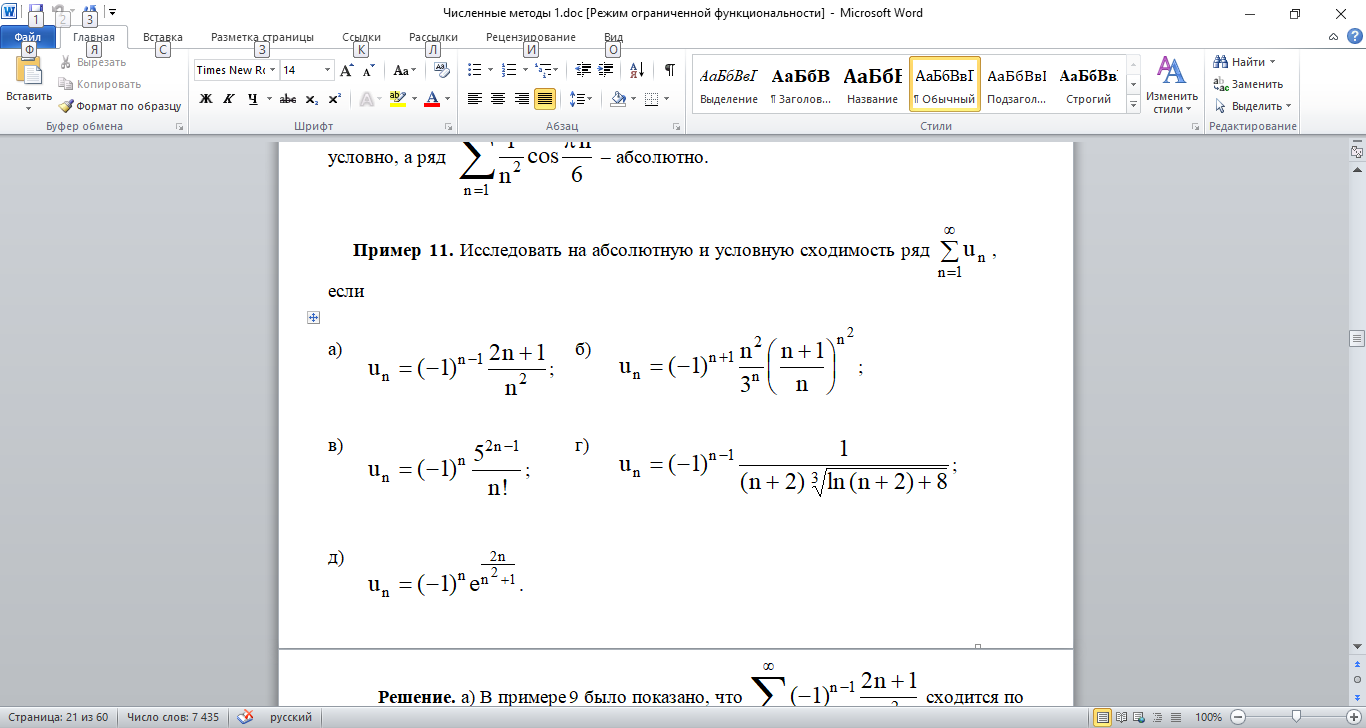Open the paragraph shading fill dropdown
Image resolution: width=1366 pixels, height=728 pixels.
[633, 98]
